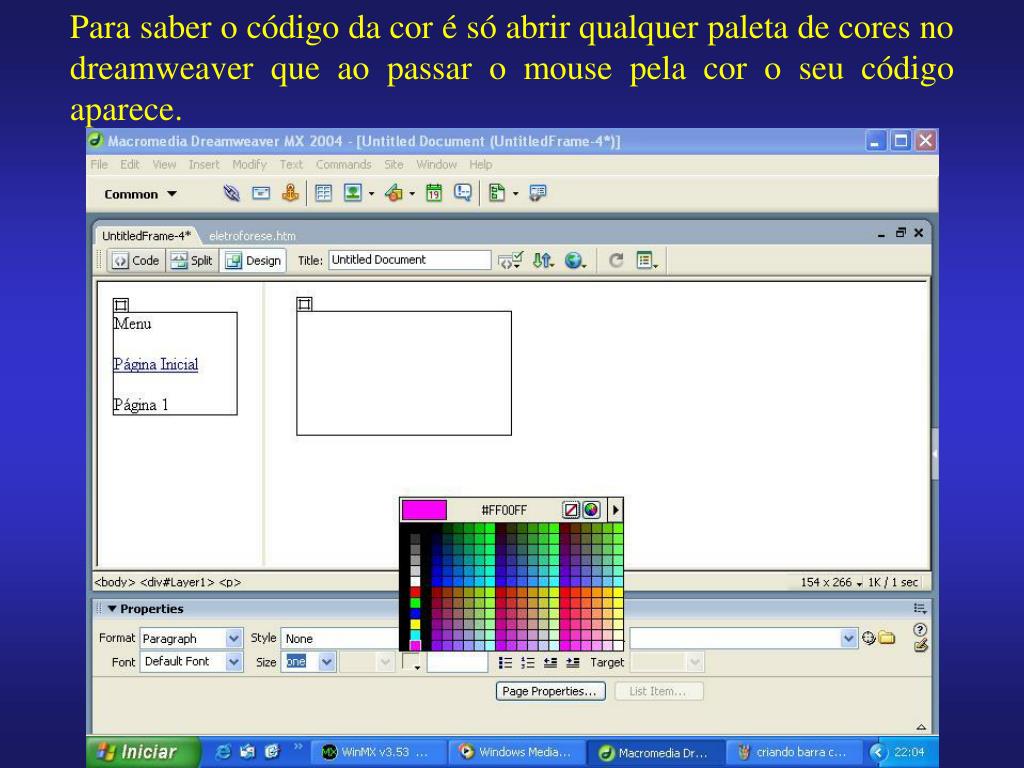Select the <div#Layer1> tag selector
Screen dimensions: 1024x768
[x=177, y=582]
